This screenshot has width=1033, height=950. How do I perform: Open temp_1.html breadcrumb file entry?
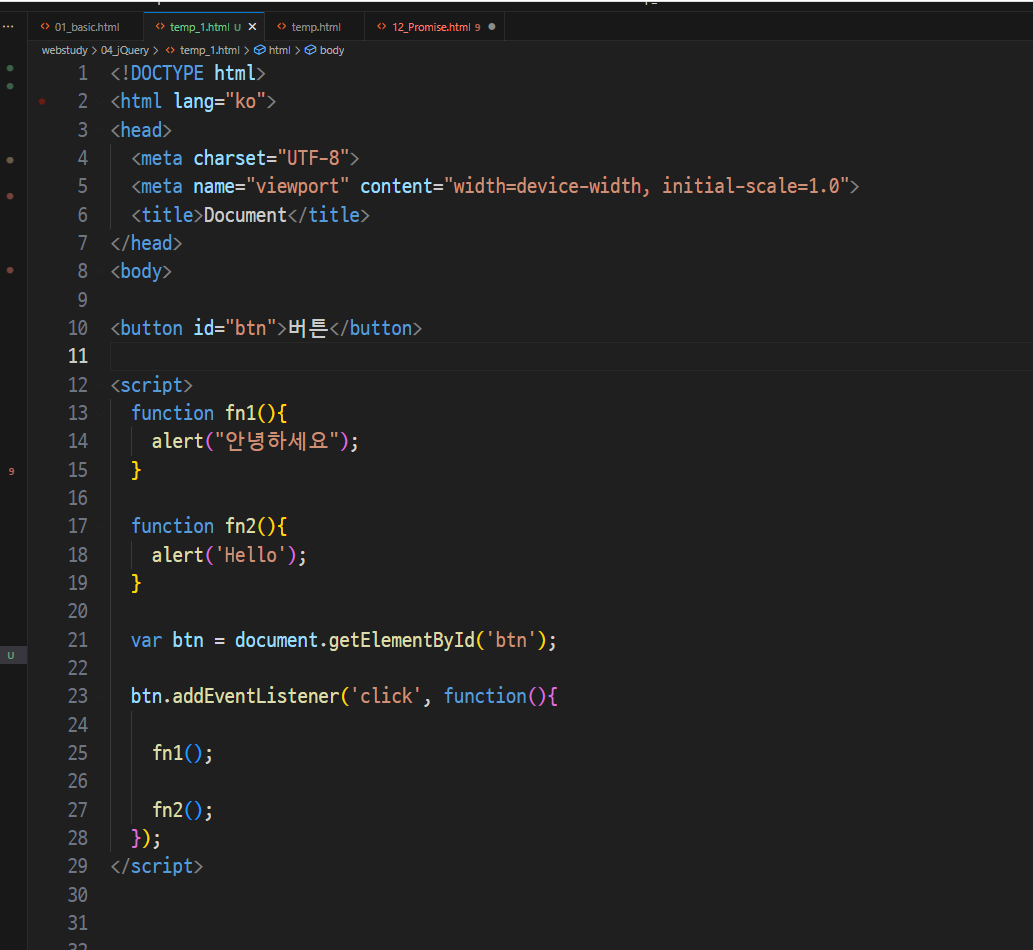click(x=209, y=50)
